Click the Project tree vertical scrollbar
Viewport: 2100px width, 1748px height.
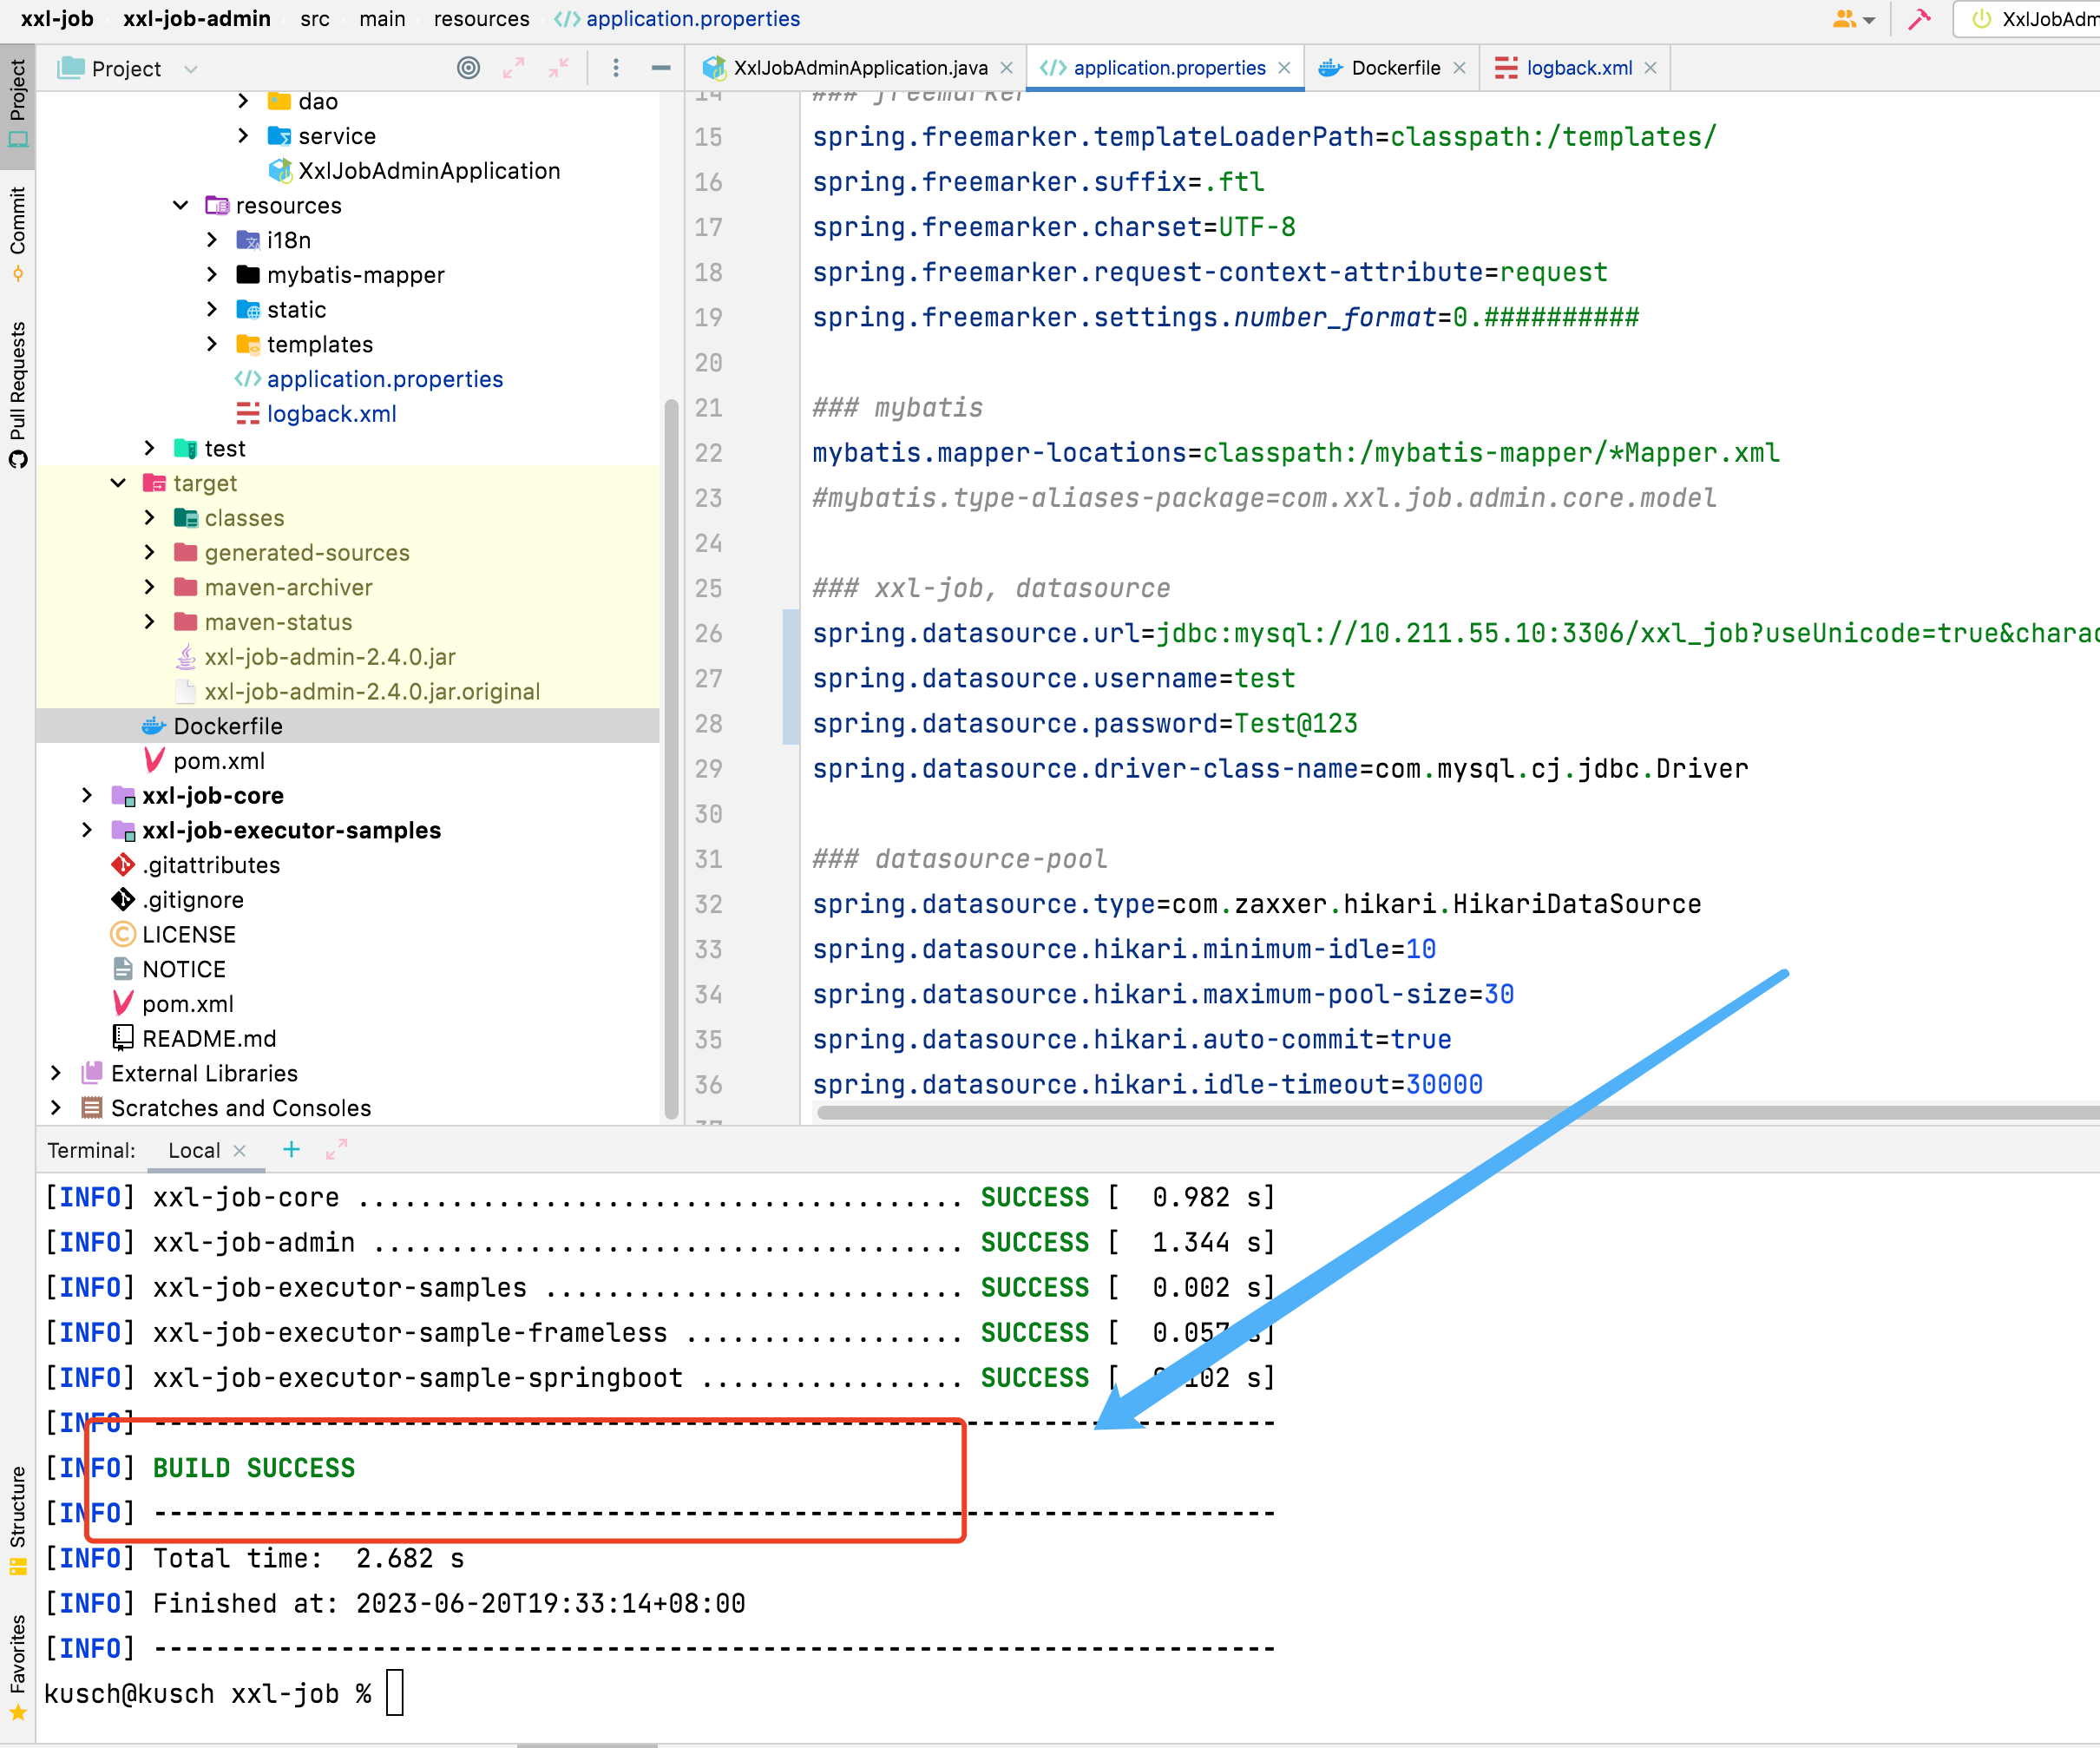[x=671, y=760]
